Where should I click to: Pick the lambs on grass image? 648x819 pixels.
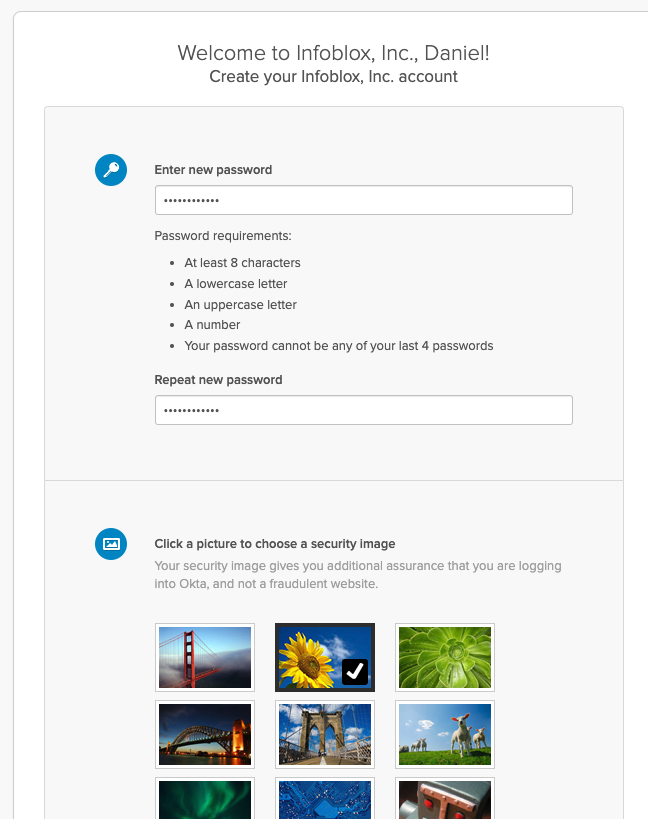click(445, 735)
